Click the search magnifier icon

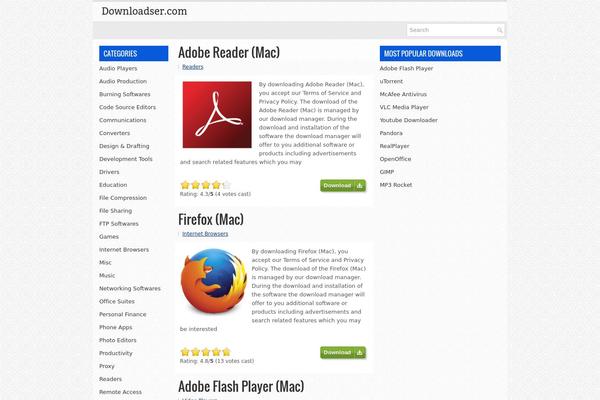499,30
